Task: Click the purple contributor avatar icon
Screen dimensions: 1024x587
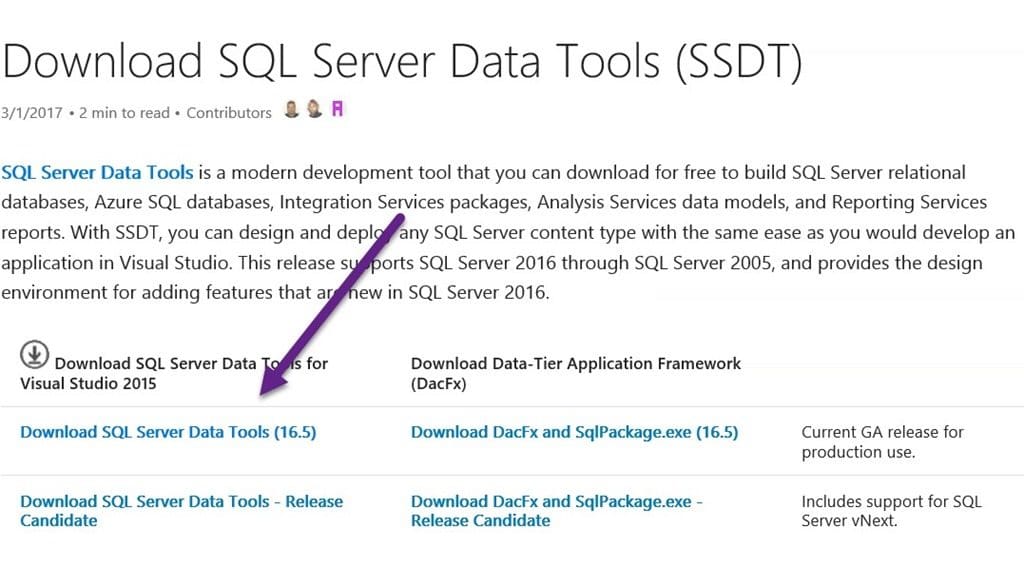Action: click(337, 109)
